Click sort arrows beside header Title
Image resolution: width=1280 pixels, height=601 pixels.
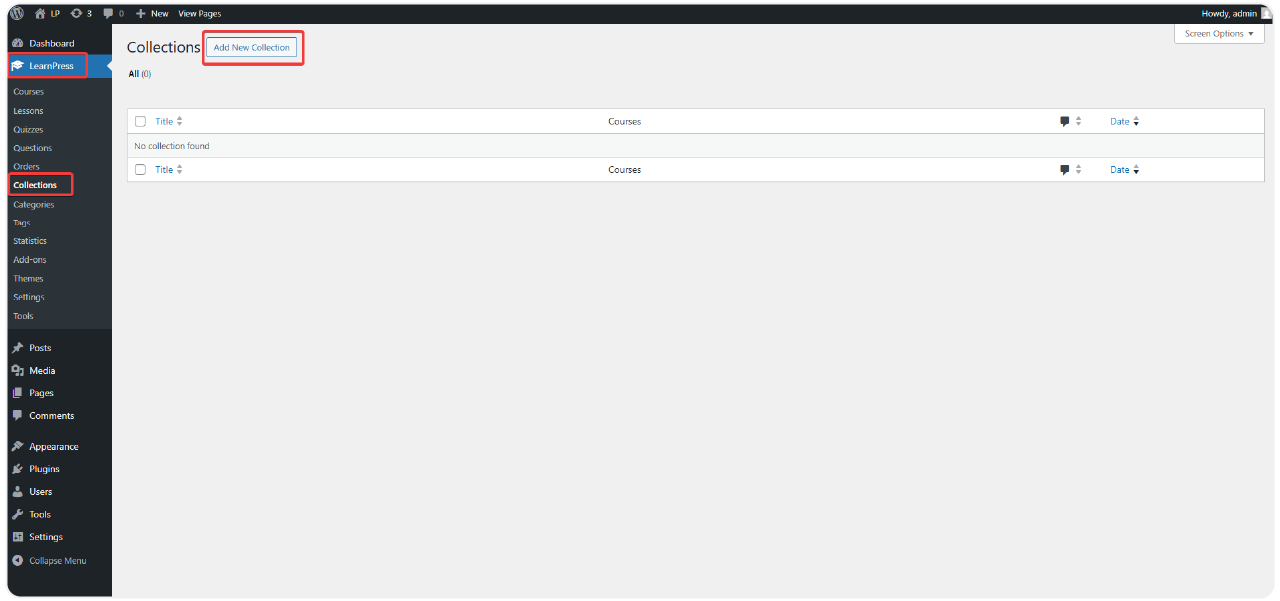[179, 121]
